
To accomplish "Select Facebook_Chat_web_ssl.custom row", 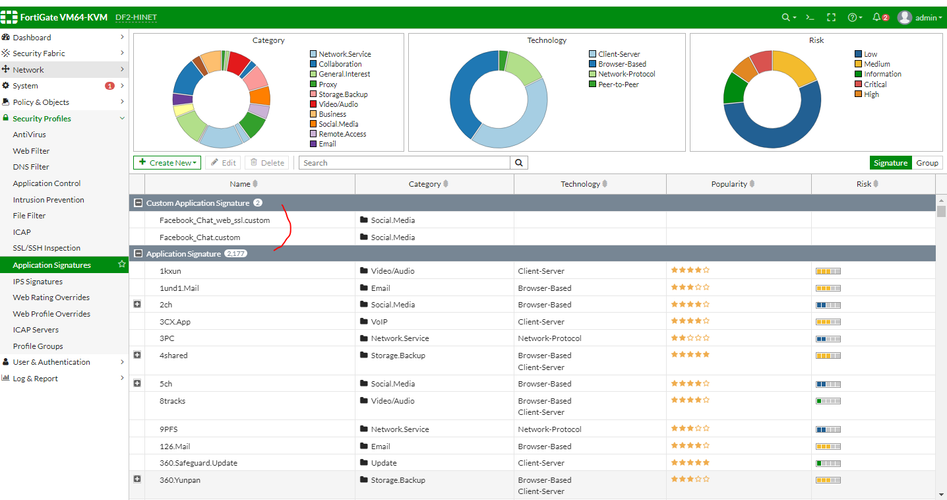I will [x=532, y=220].
